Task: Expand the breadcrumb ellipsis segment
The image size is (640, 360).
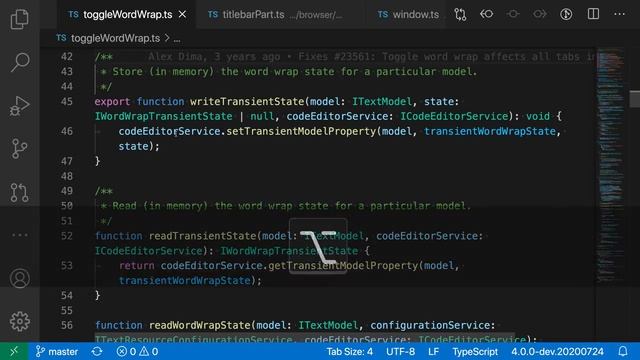Action: pyautogui.click(x=177, y=39)
